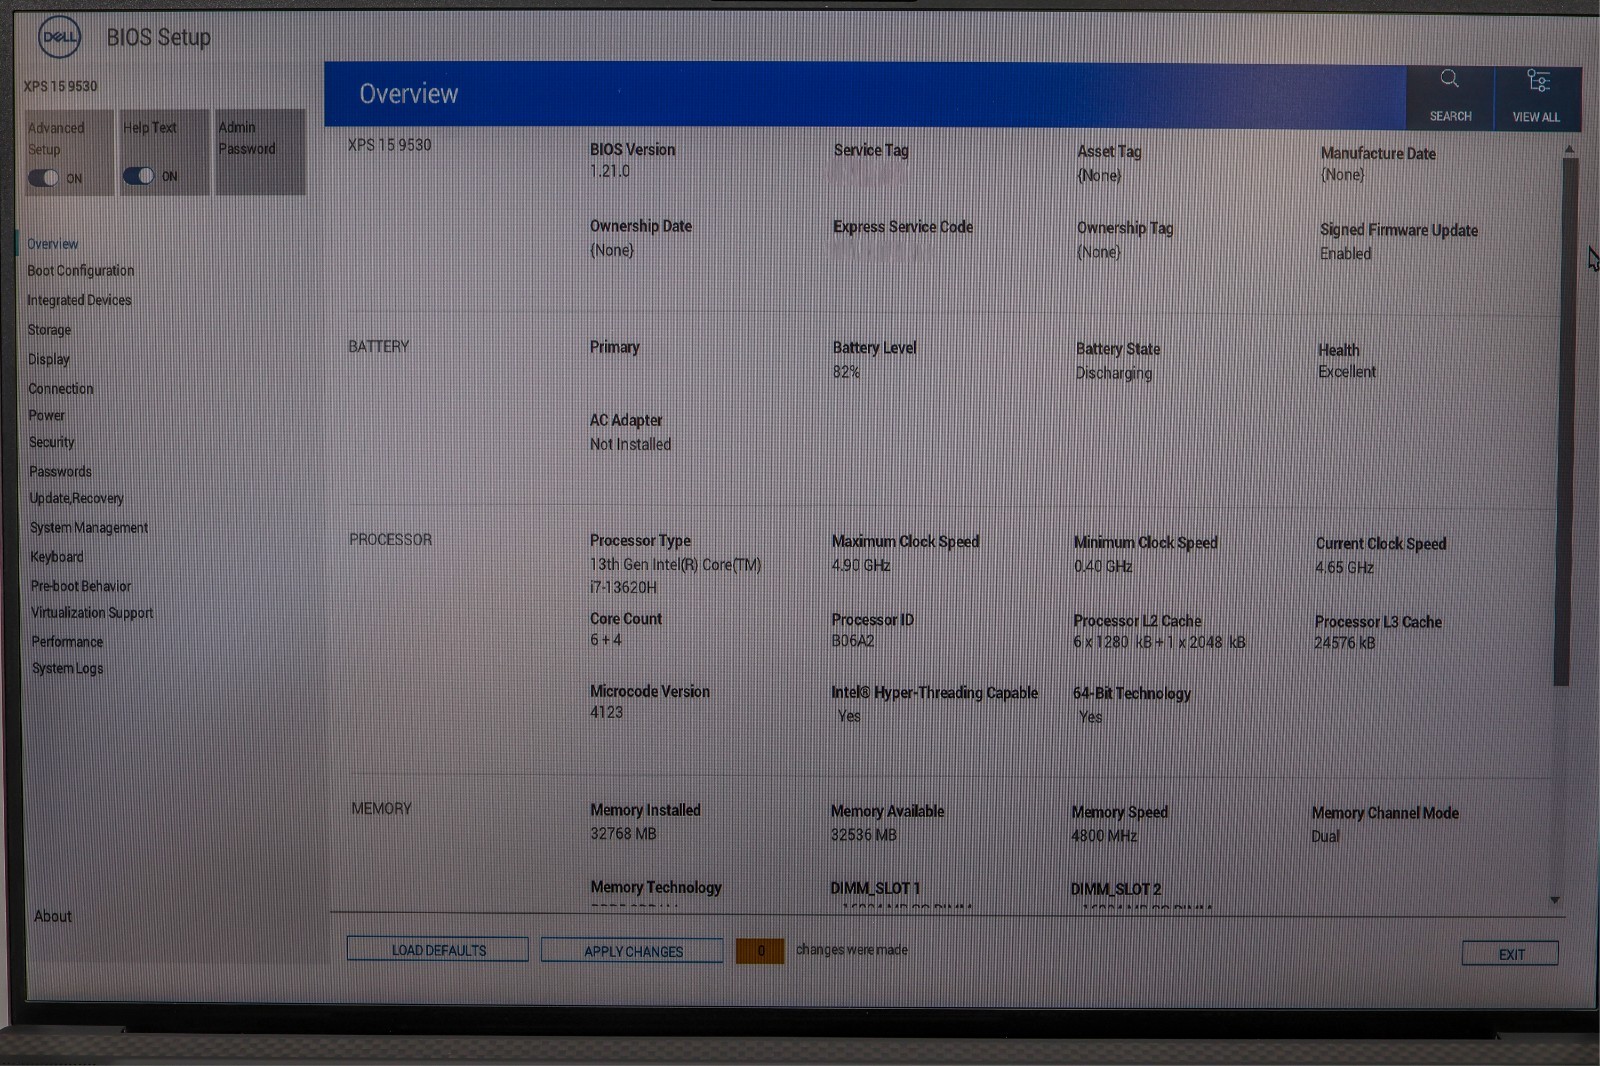The width and height of the screenshot is (1600, 1066).
Task: Click the Battery State Discharging text
Action: [x=1114, y=373]
